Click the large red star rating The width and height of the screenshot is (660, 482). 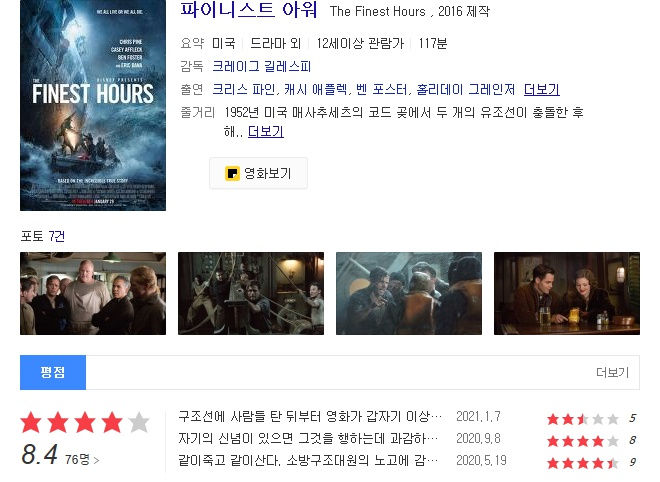pos(85,423)
